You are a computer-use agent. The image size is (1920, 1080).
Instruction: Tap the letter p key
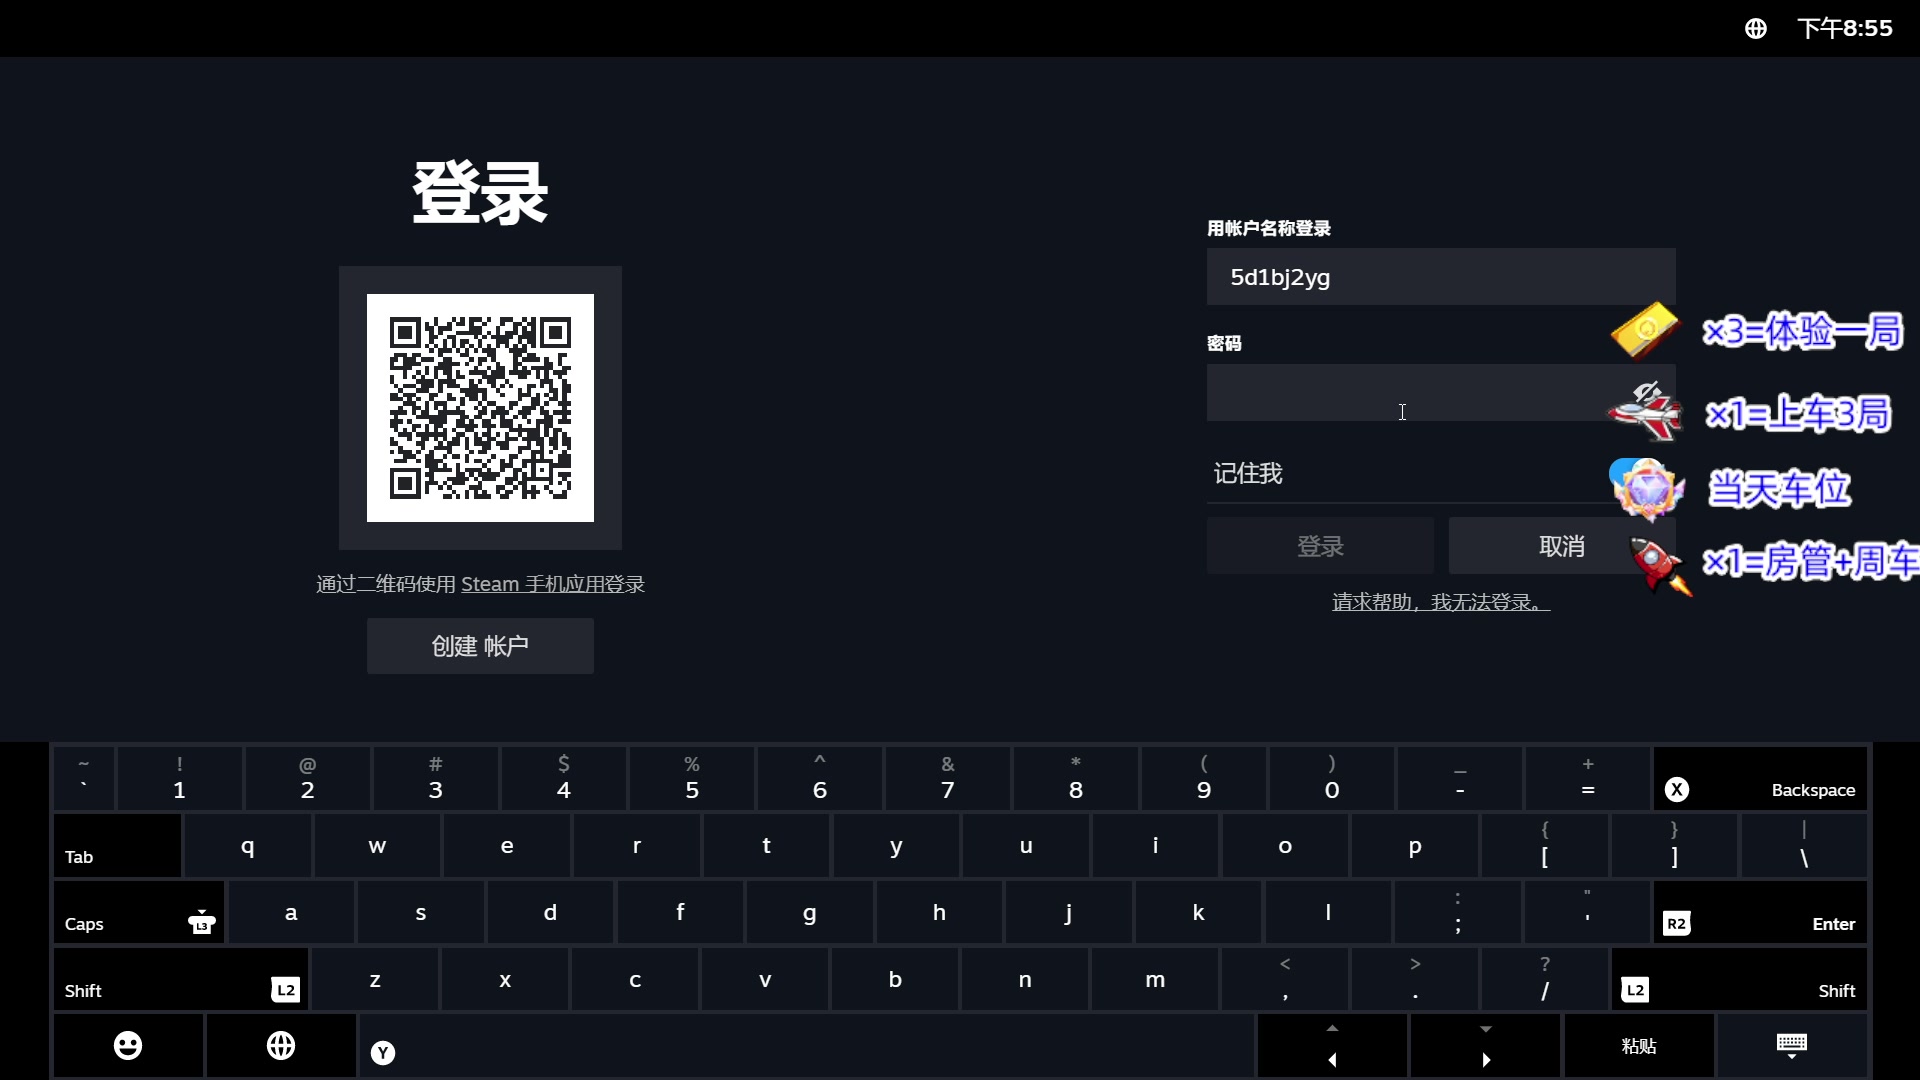tap(1415, 846)
